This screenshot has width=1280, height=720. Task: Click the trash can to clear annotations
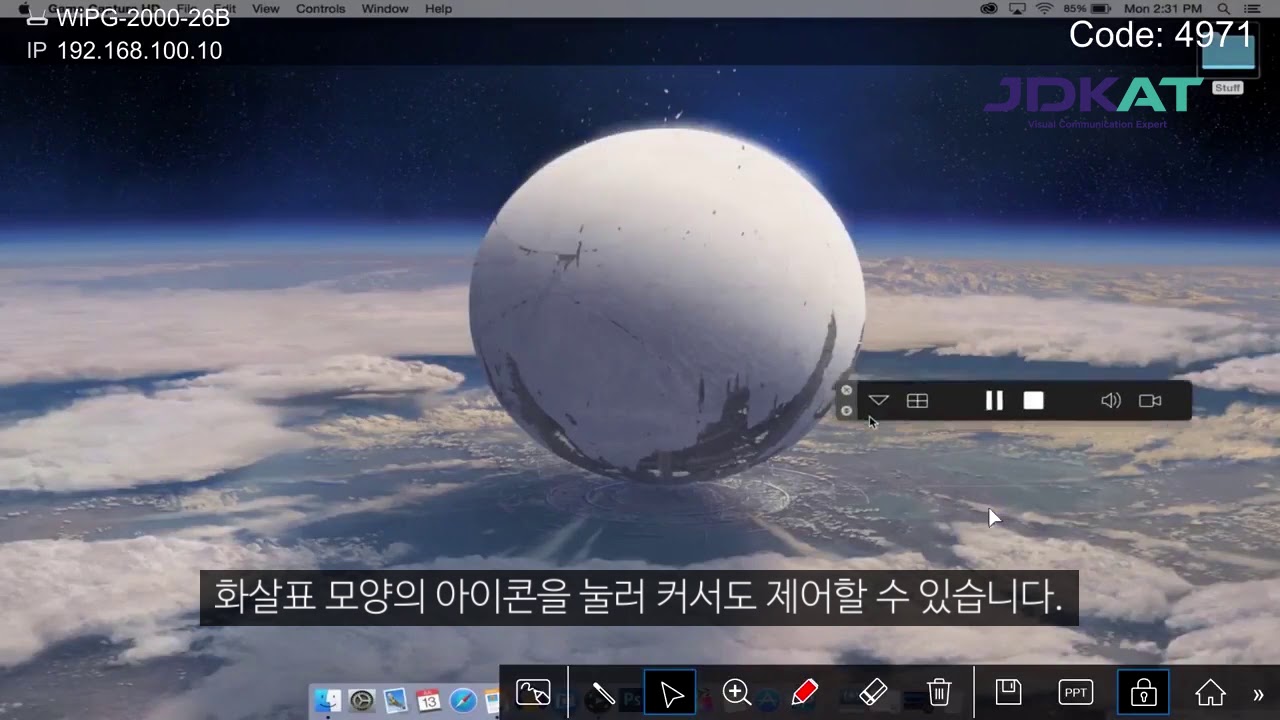938,692
